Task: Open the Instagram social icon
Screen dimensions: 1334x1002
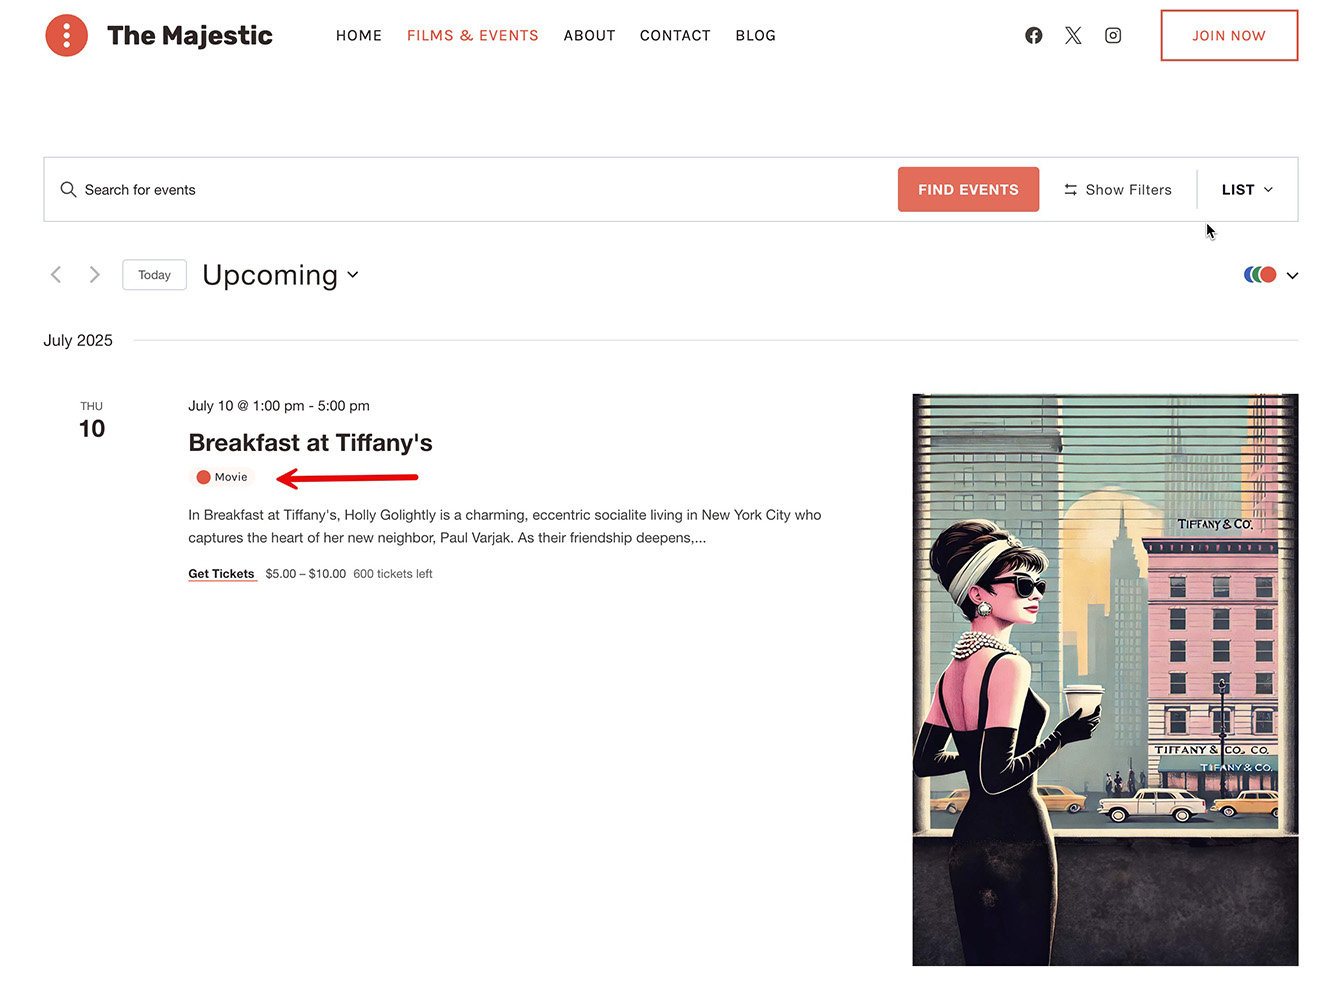Action: point(1113,36)
